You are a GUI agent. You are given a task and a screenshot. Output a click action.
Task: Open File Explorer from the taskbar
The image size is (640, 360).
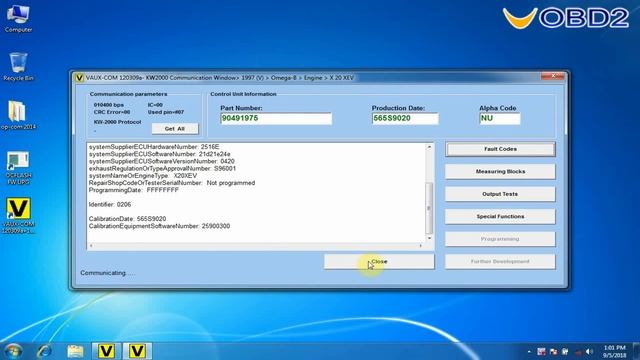click(76, 351)
